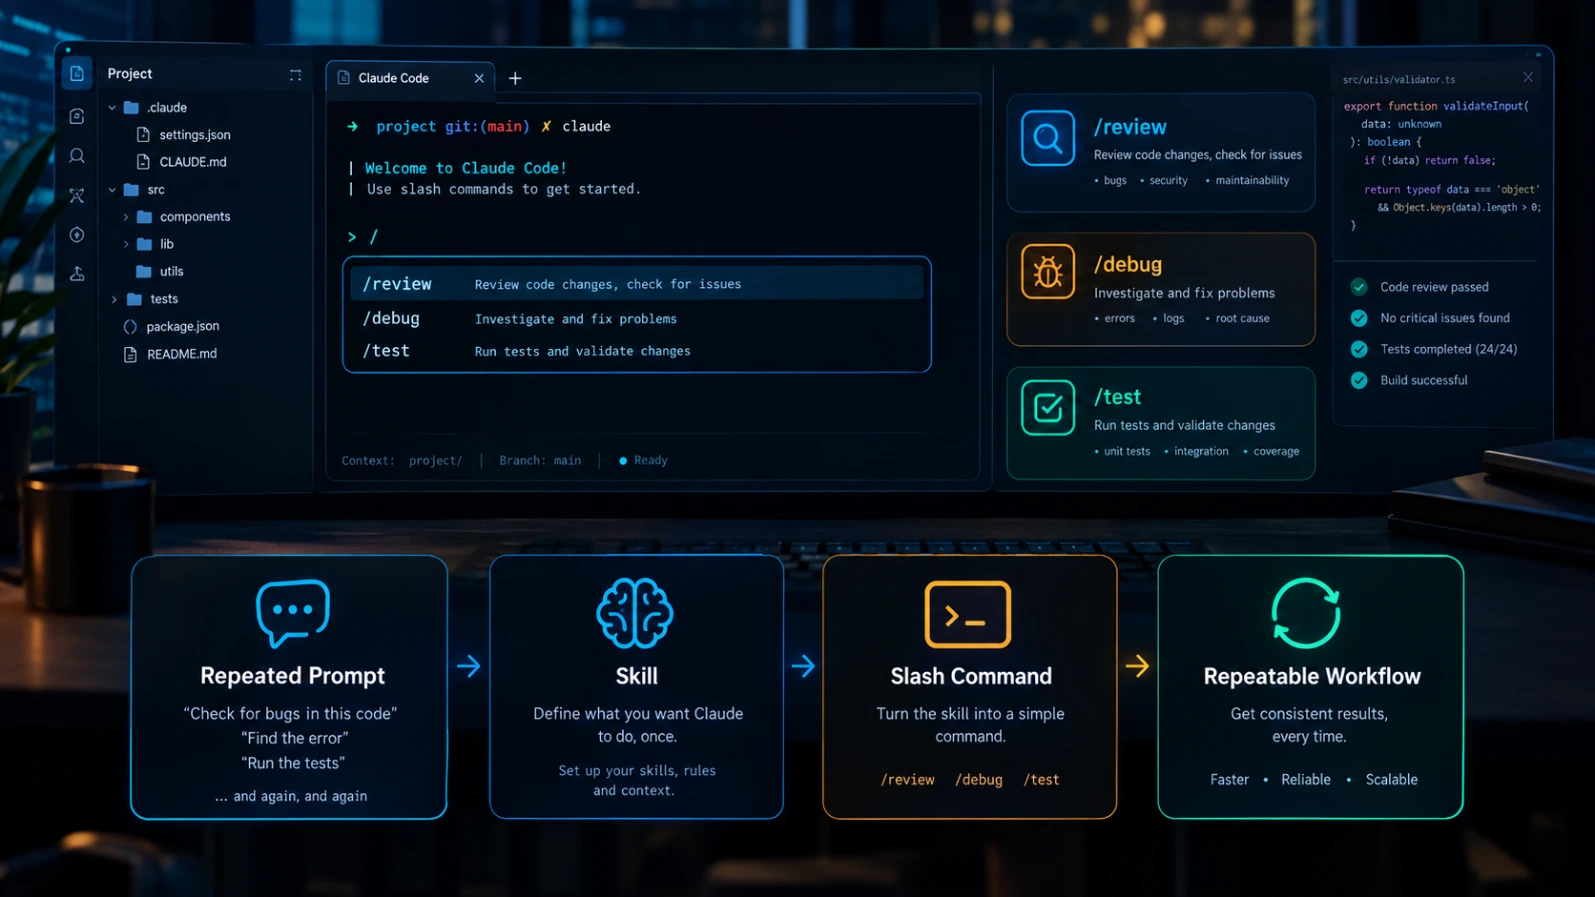Click the Tests completed (24/24) checkmark
Viewport: 1595px width, 897px height.
pyautogui.click(x=1359, y=349)
